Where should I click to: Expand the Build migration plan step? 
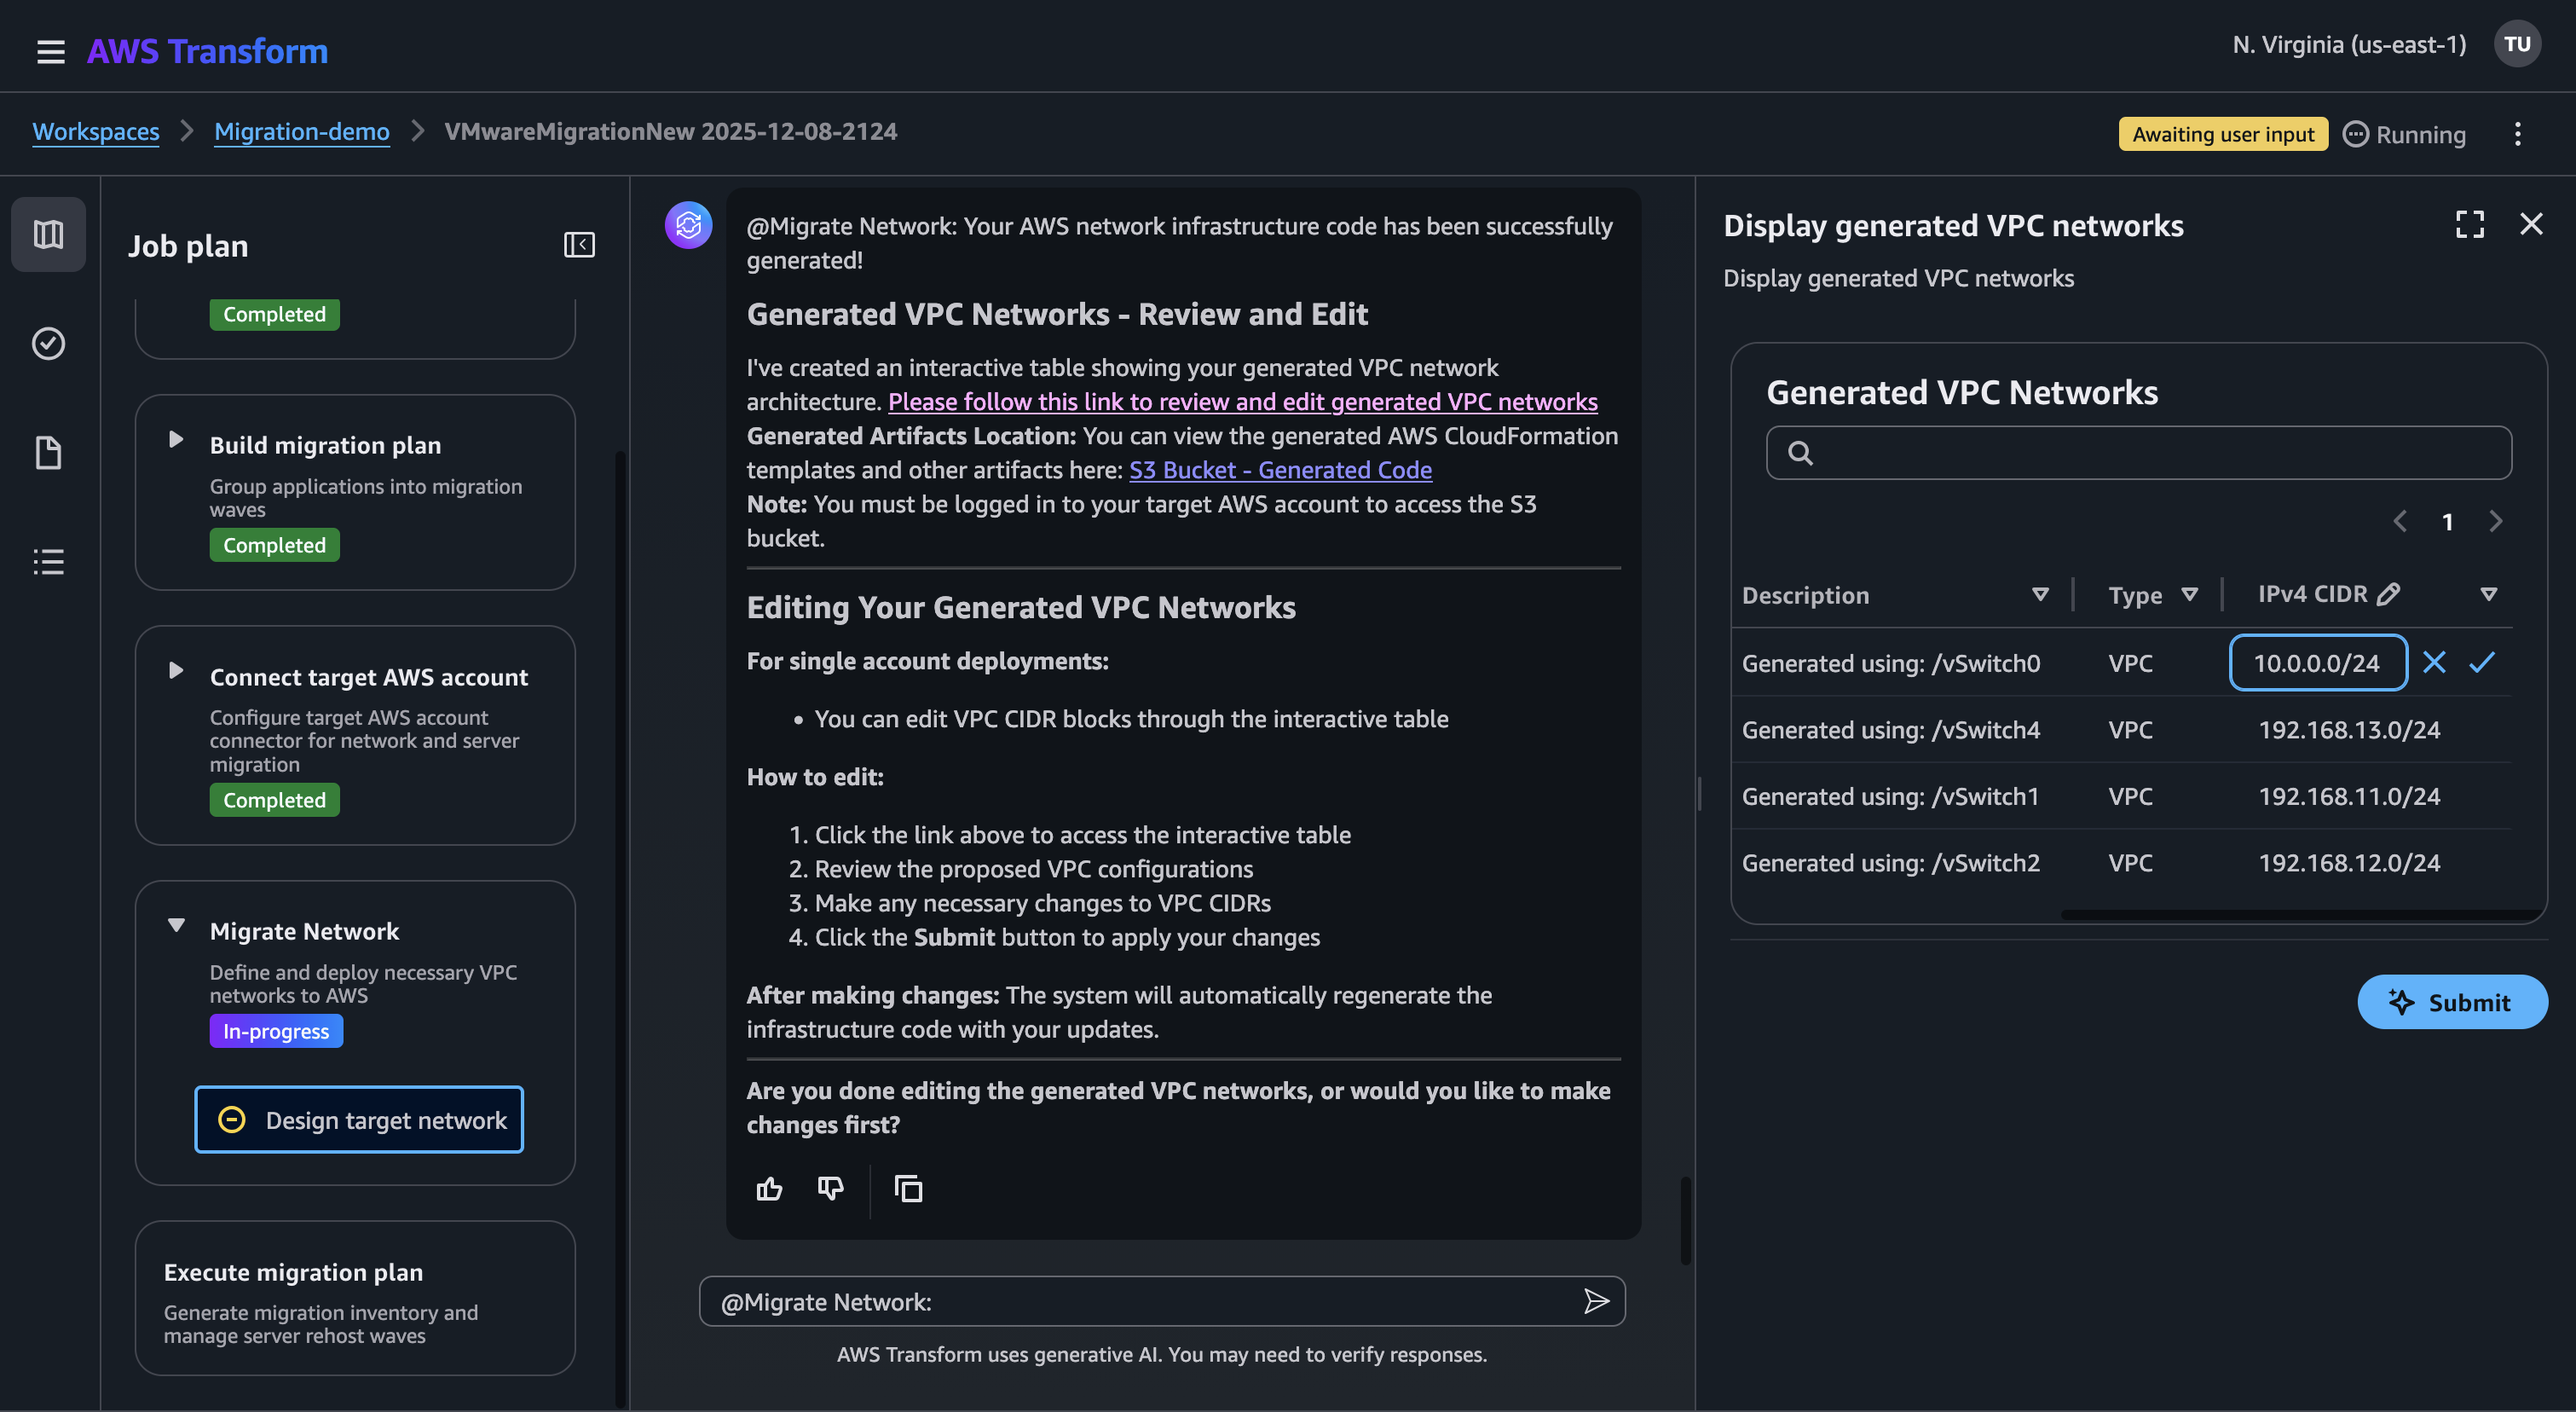tap(177, 439)
